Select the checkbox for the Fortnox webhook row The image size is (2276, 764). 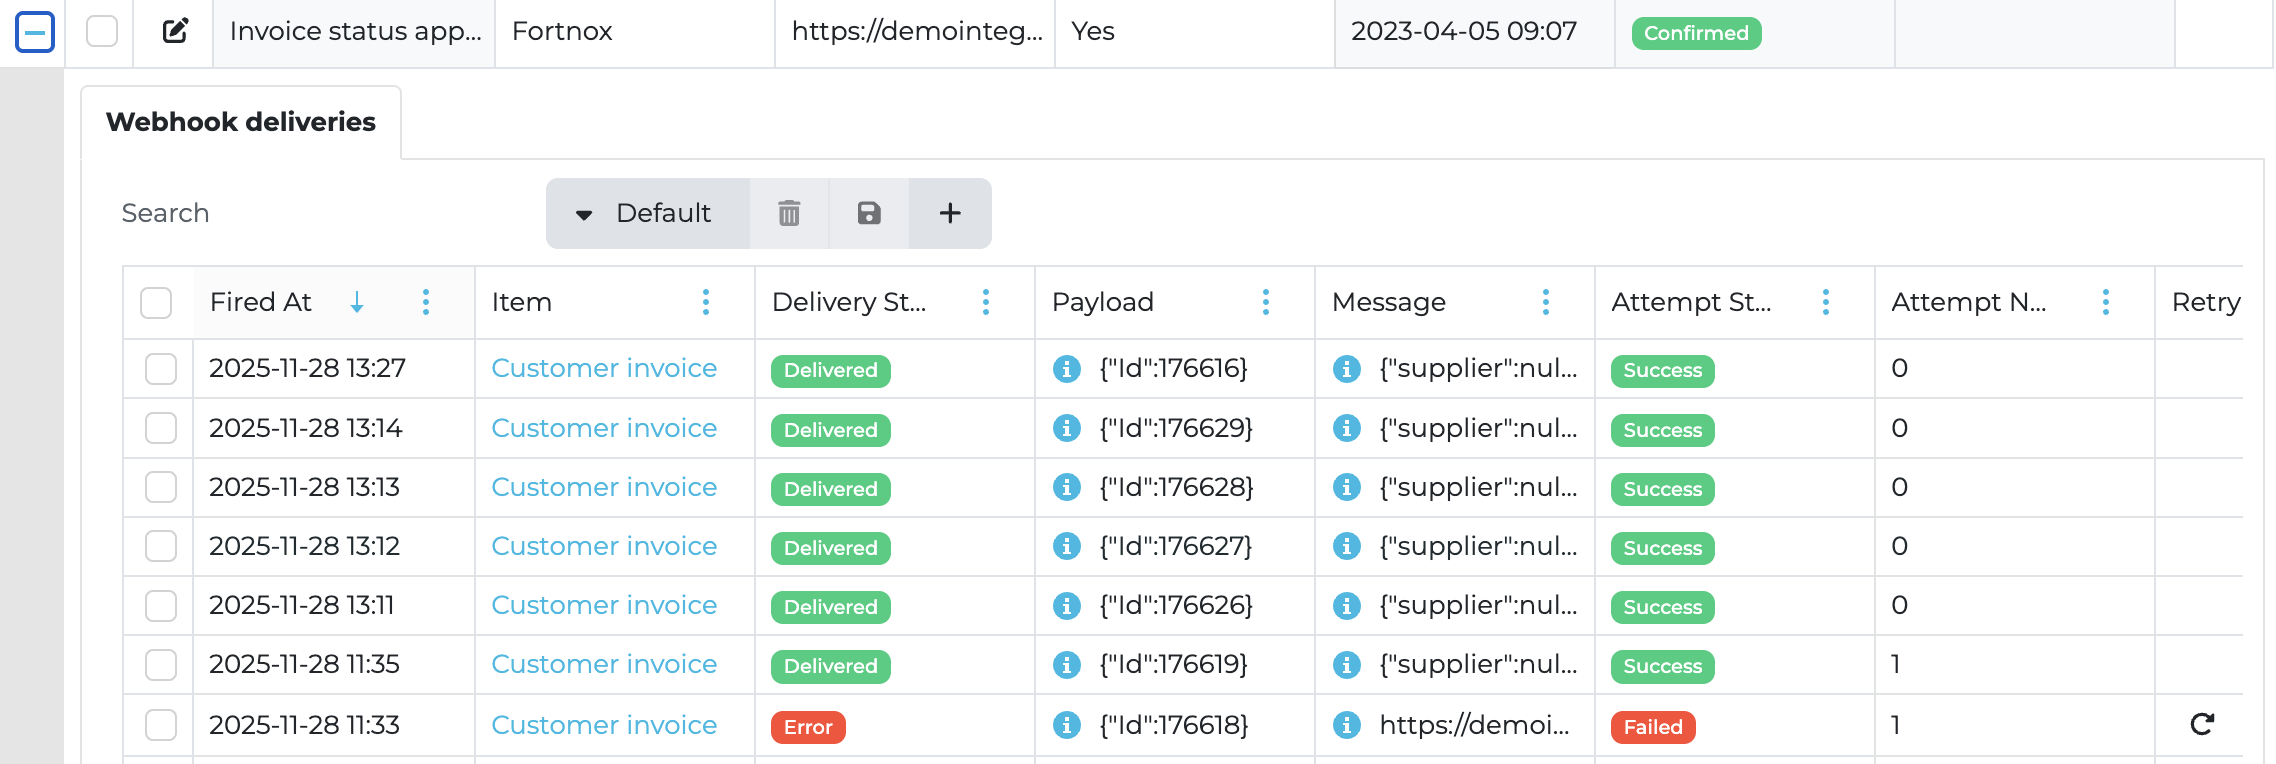click(102, 31)
